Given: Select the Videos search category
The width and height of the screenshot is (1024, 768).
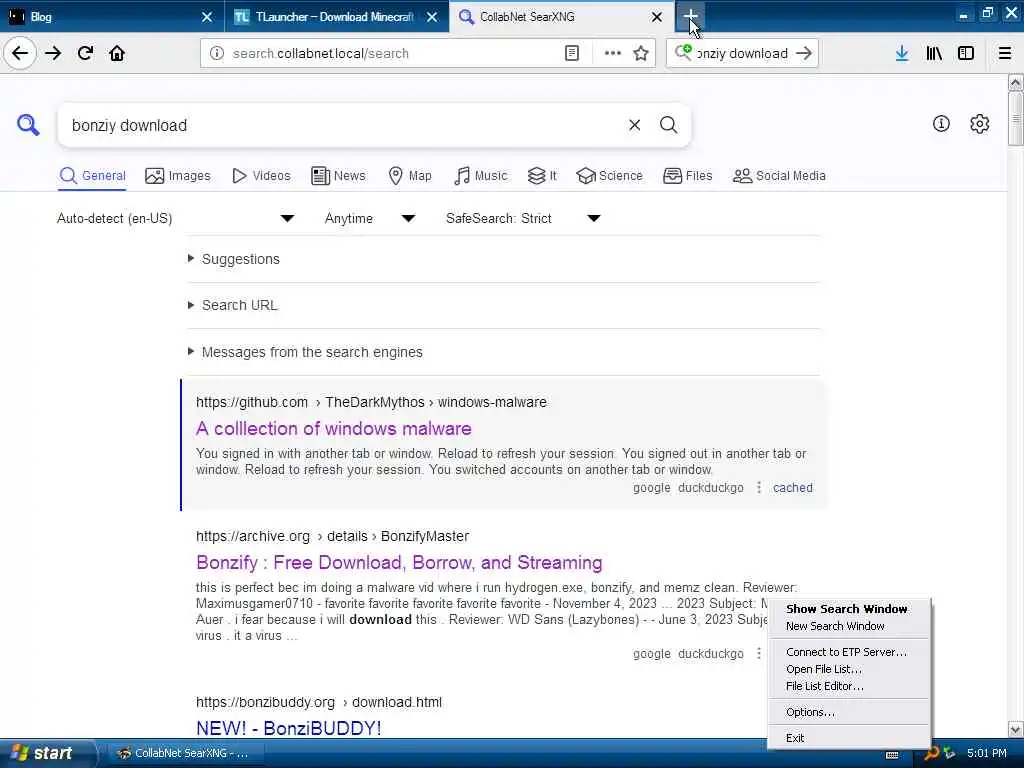Looking at the screenshot, I should pos(261,176).
